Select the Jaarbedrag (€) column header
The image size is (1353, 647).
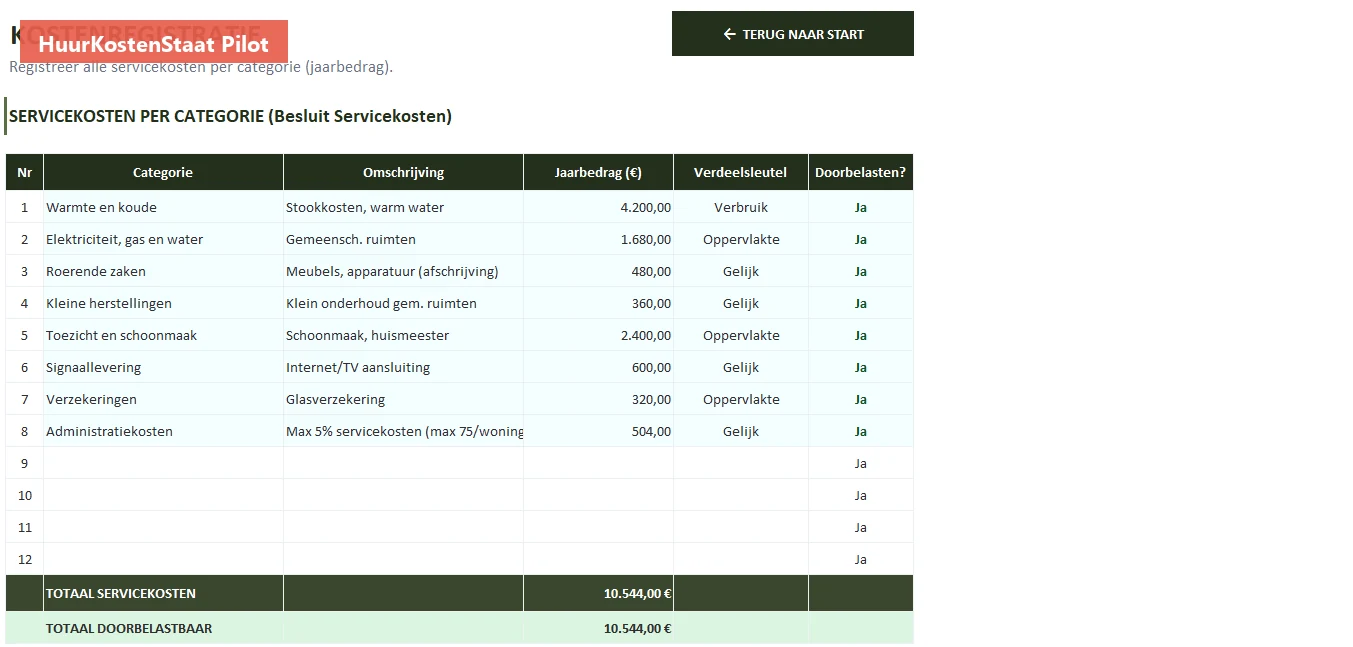598,172
